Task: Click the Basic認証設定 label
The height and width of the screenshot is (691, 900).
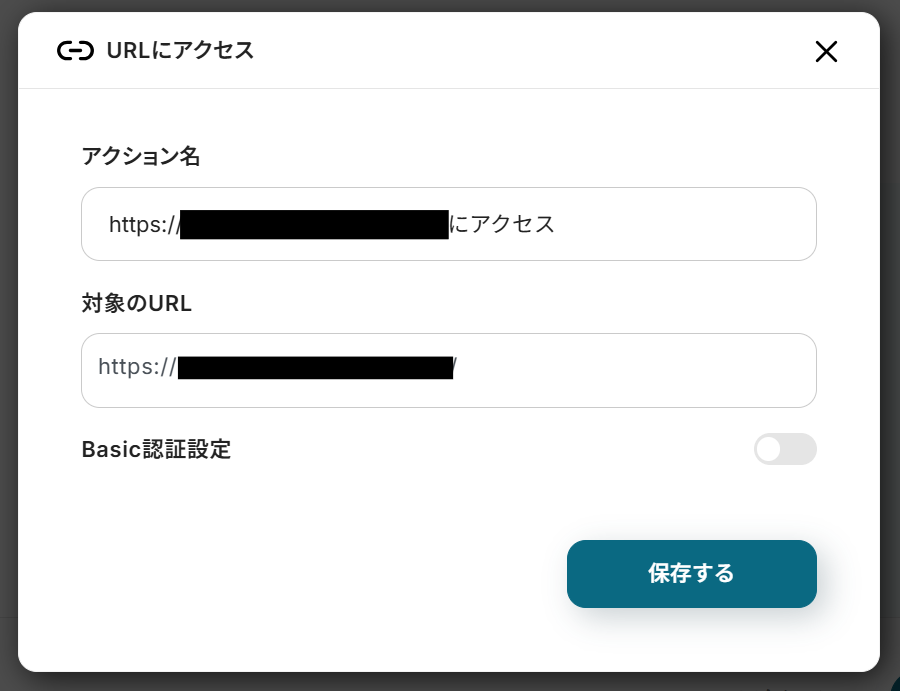Action: 155,449
